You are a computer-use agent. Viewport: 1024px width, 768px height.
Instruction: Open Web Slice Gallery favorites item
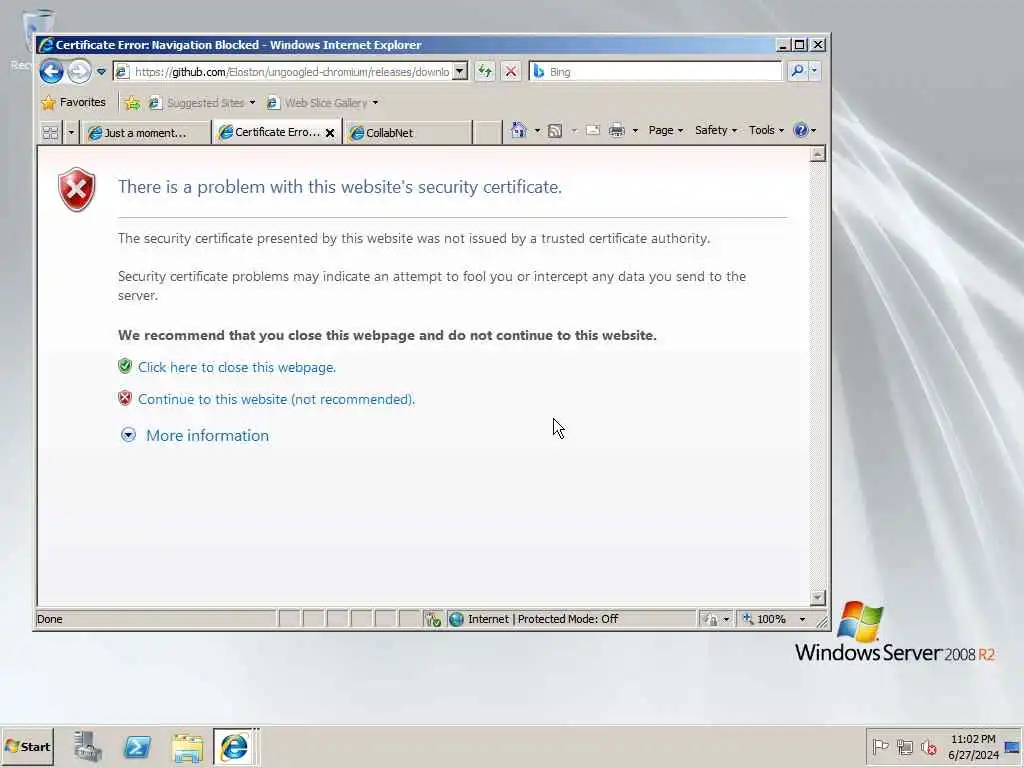pyautogui.click(x=323, y=103)
